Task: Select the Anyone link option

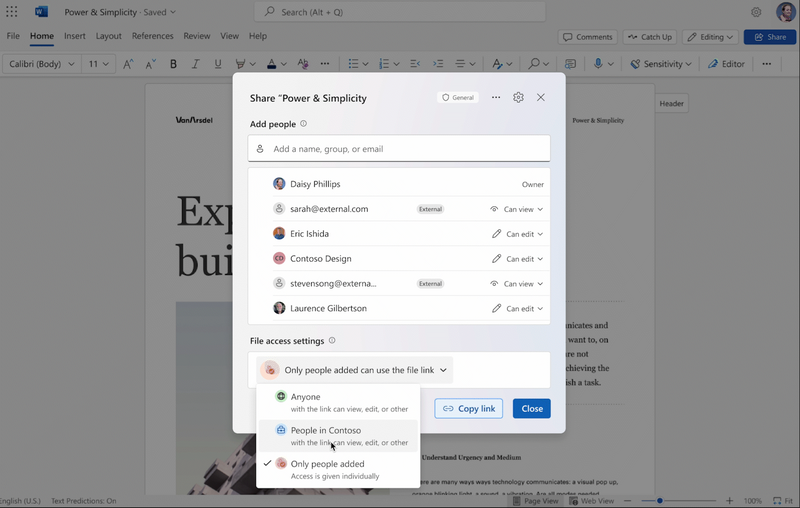Action: [x=338, y=402]
